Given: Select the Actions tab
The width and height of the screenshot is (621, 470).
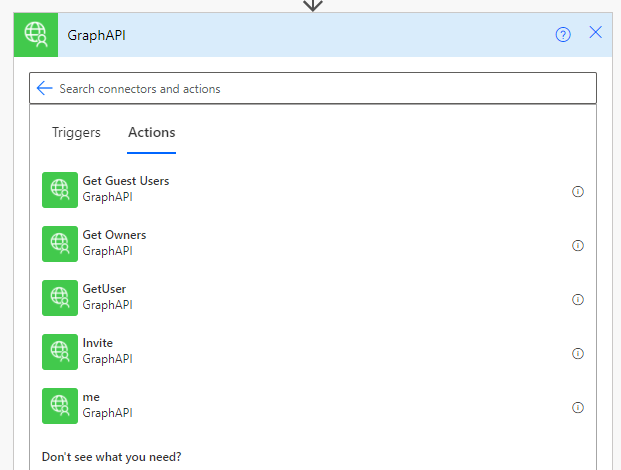Looking at the screenshot, I should pos(151,132).
